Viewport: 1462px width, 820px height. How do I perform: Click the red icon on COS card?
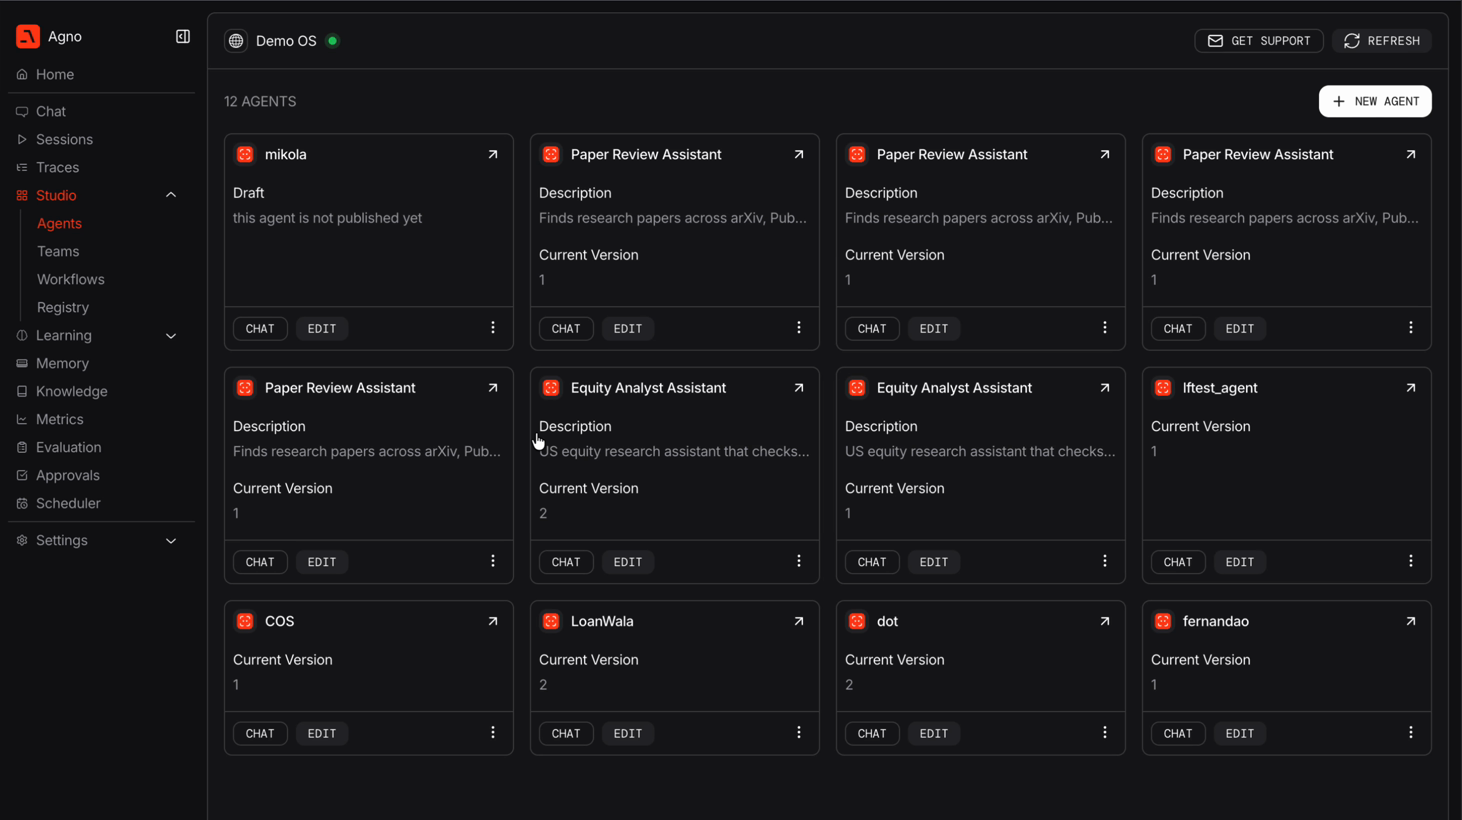(x=245, y=621)
